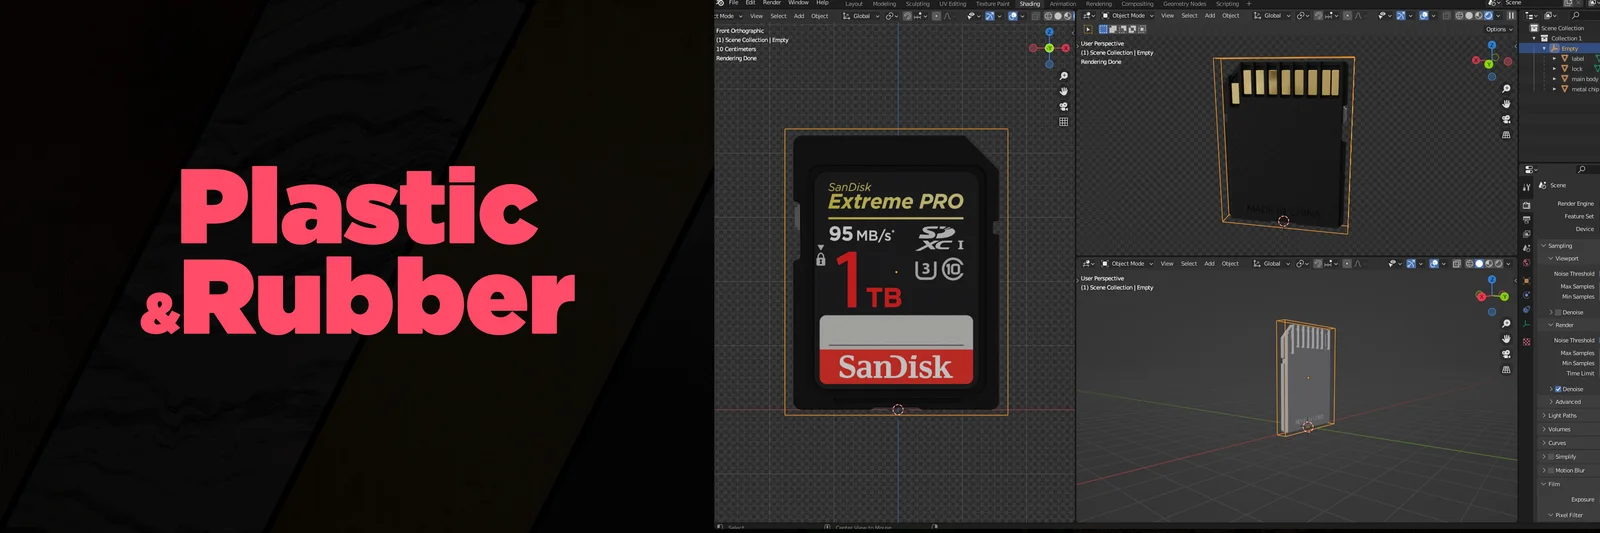Image resolution: width=1600 pixels, height=533 pixels.
Task: Select the tweak tool icon in top-right viewport
Action: coord(1088,29)
